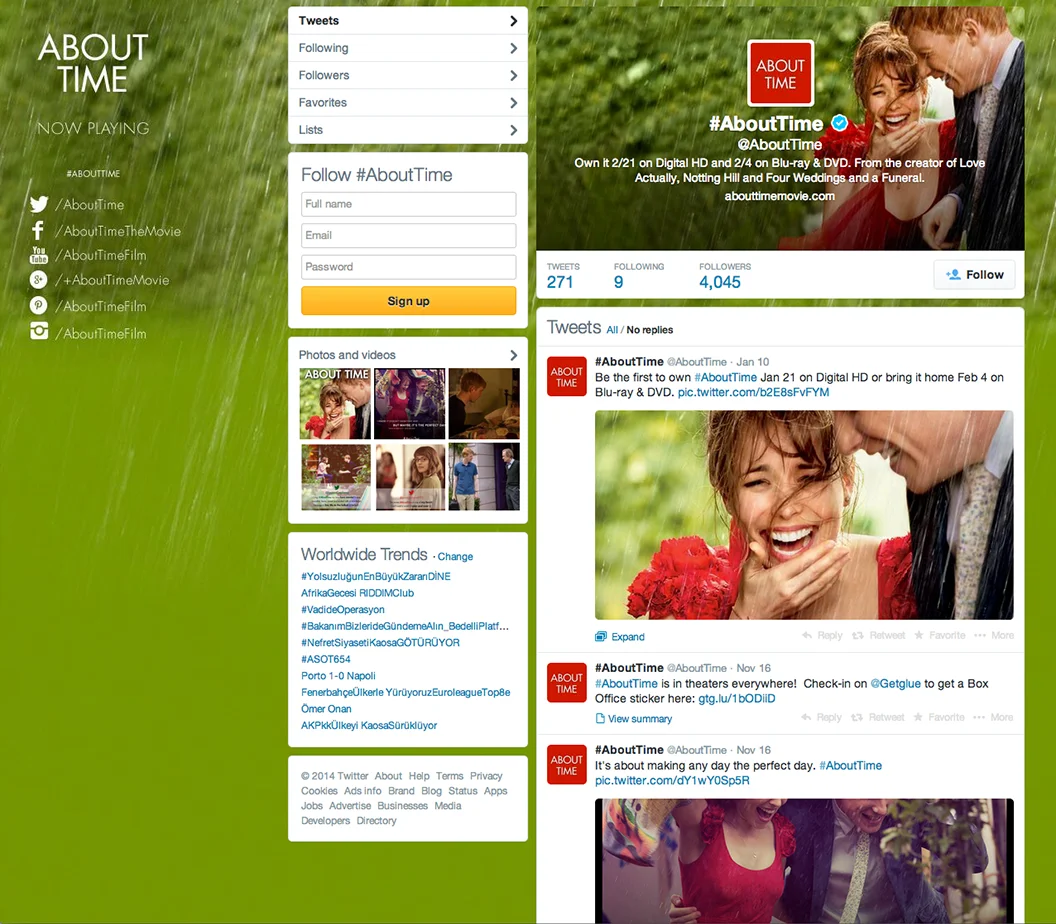Select the No replies filter
1056x924 pixels.
[x=649, y=330]
